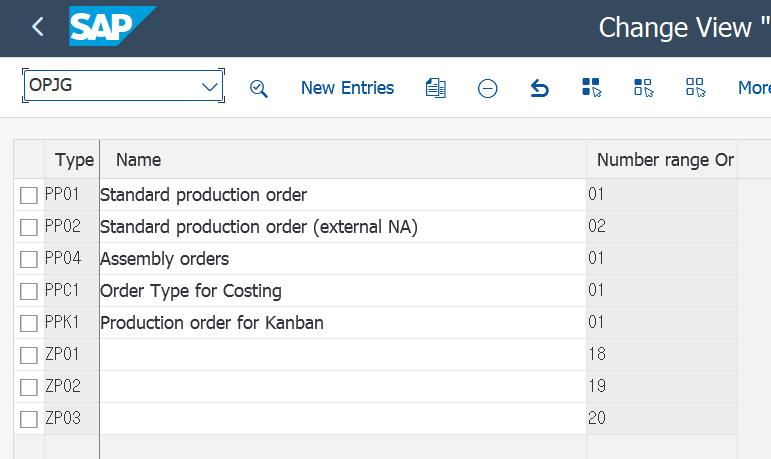Click the Deselect All icon
Image resolution: width=771 pixels, height=459 pixels.
[696, 88]
